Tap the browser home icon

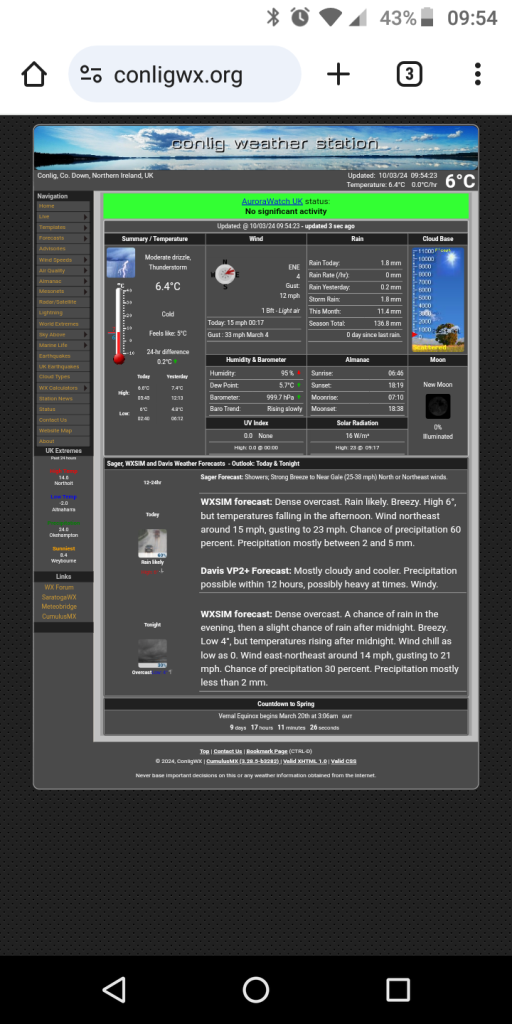34,74
